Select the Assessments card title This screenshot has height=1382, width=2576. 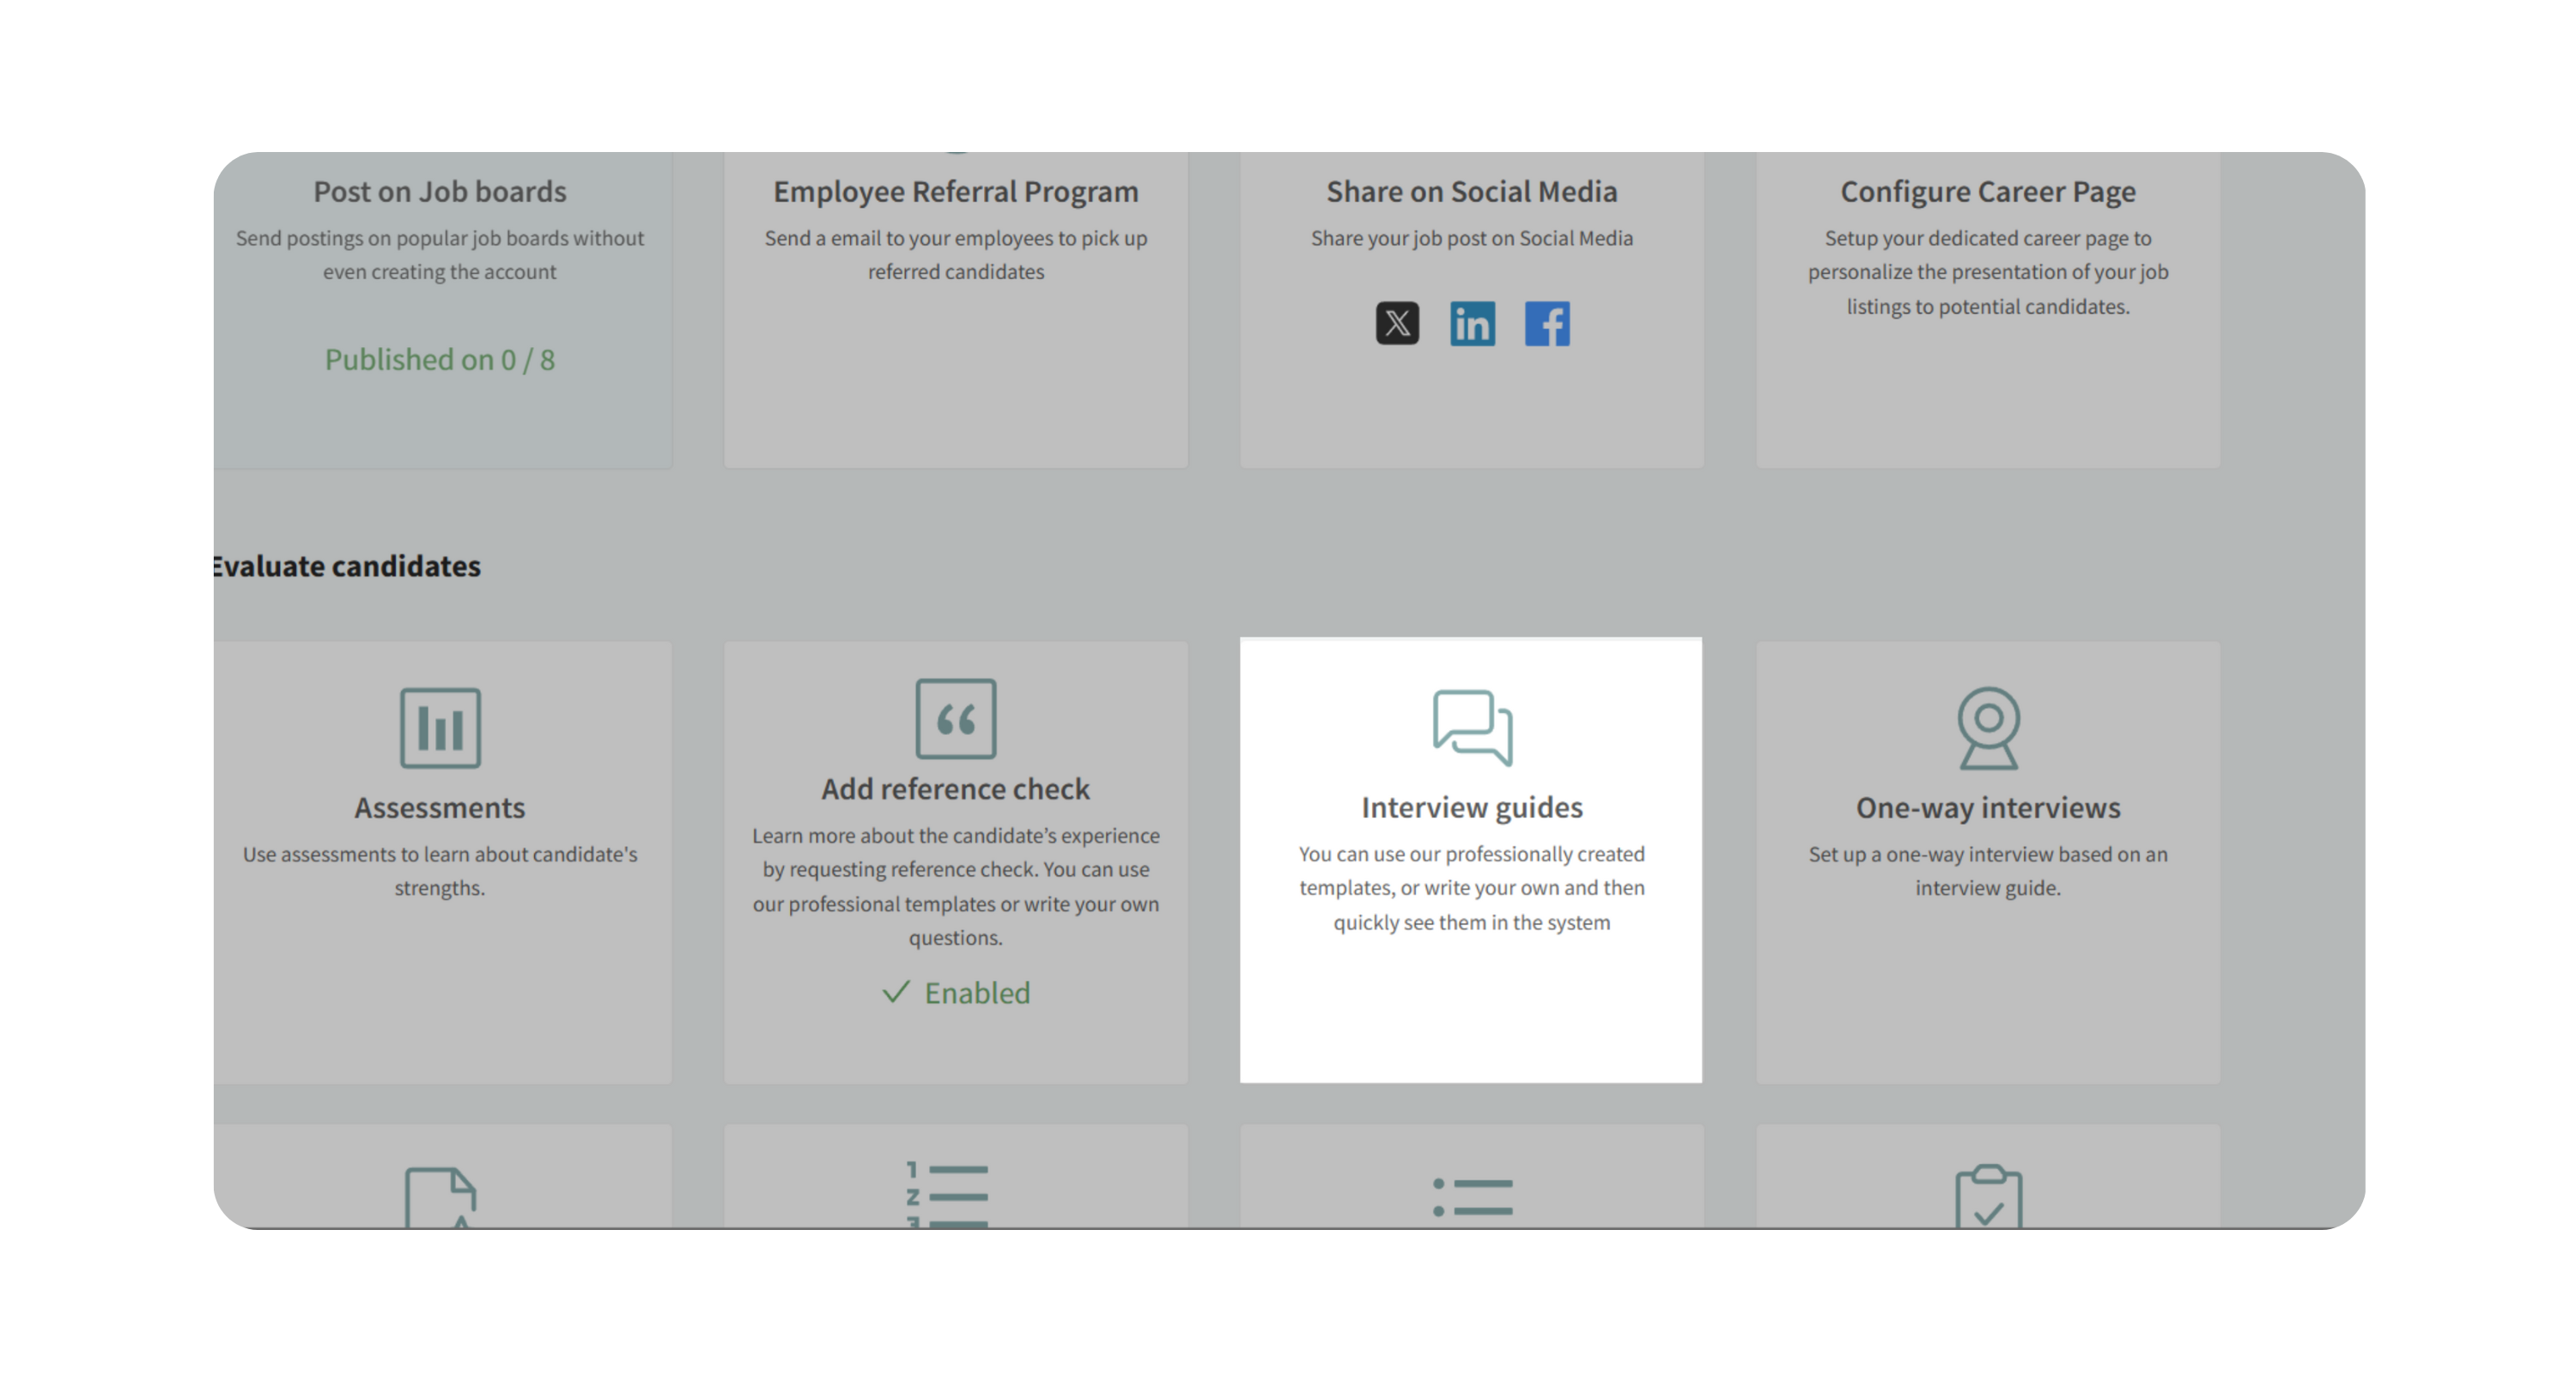(440, 807)
